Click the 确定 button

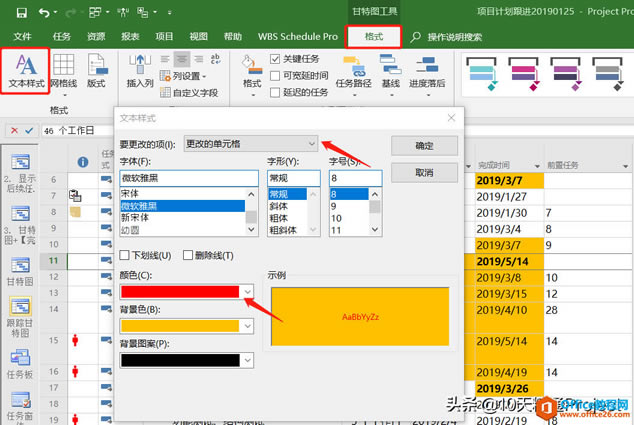(x=423, y=145)
